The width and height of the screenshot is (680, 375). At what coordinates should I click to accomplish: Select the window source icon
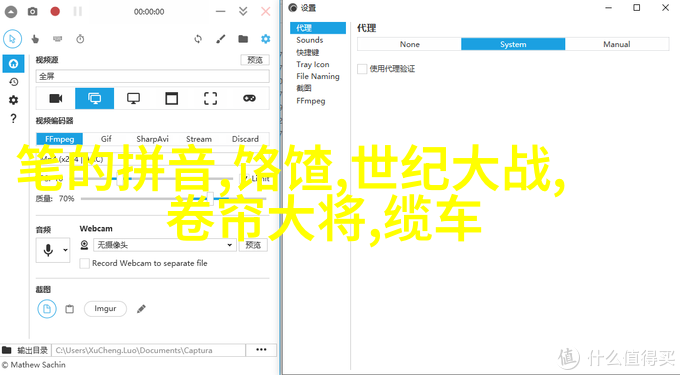[172, 98]
